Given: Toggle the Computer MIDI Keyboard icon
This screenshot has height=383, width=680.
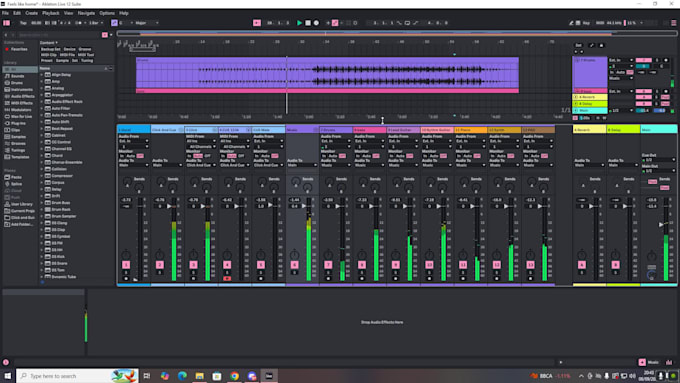Looking at the screenshot, I should pyautogui.click(x=578, y=23).
